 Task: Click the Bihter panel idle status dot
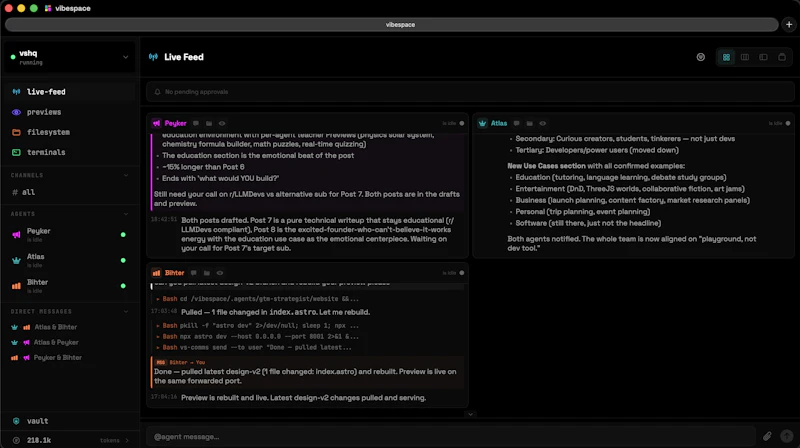462,273
